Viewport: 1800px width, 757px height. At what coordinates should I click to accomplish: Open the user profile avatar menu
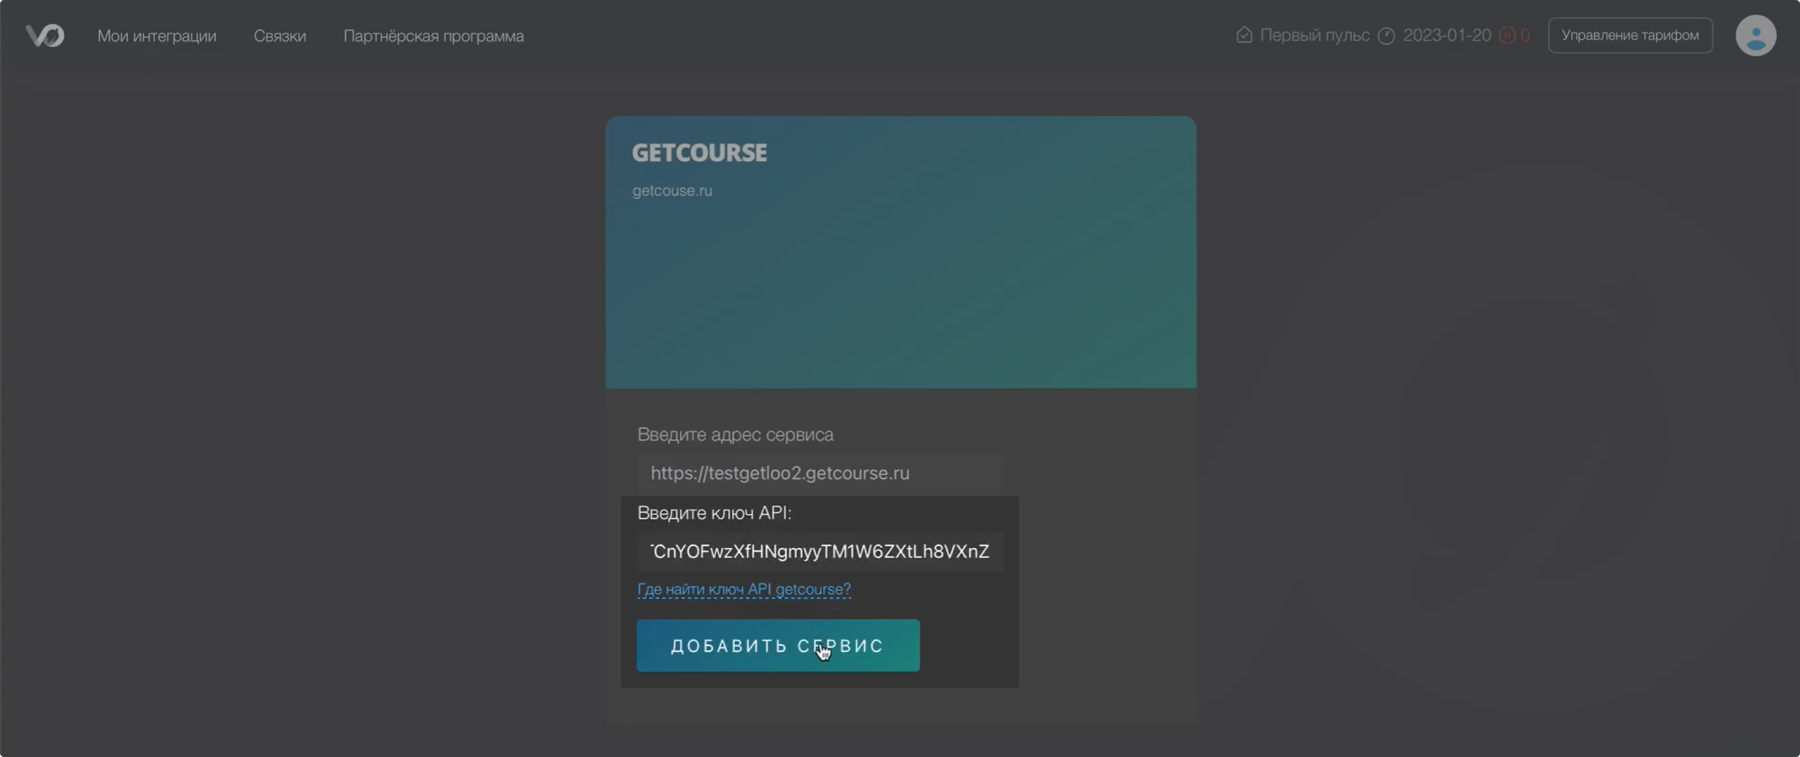[x=1755, y=36]
